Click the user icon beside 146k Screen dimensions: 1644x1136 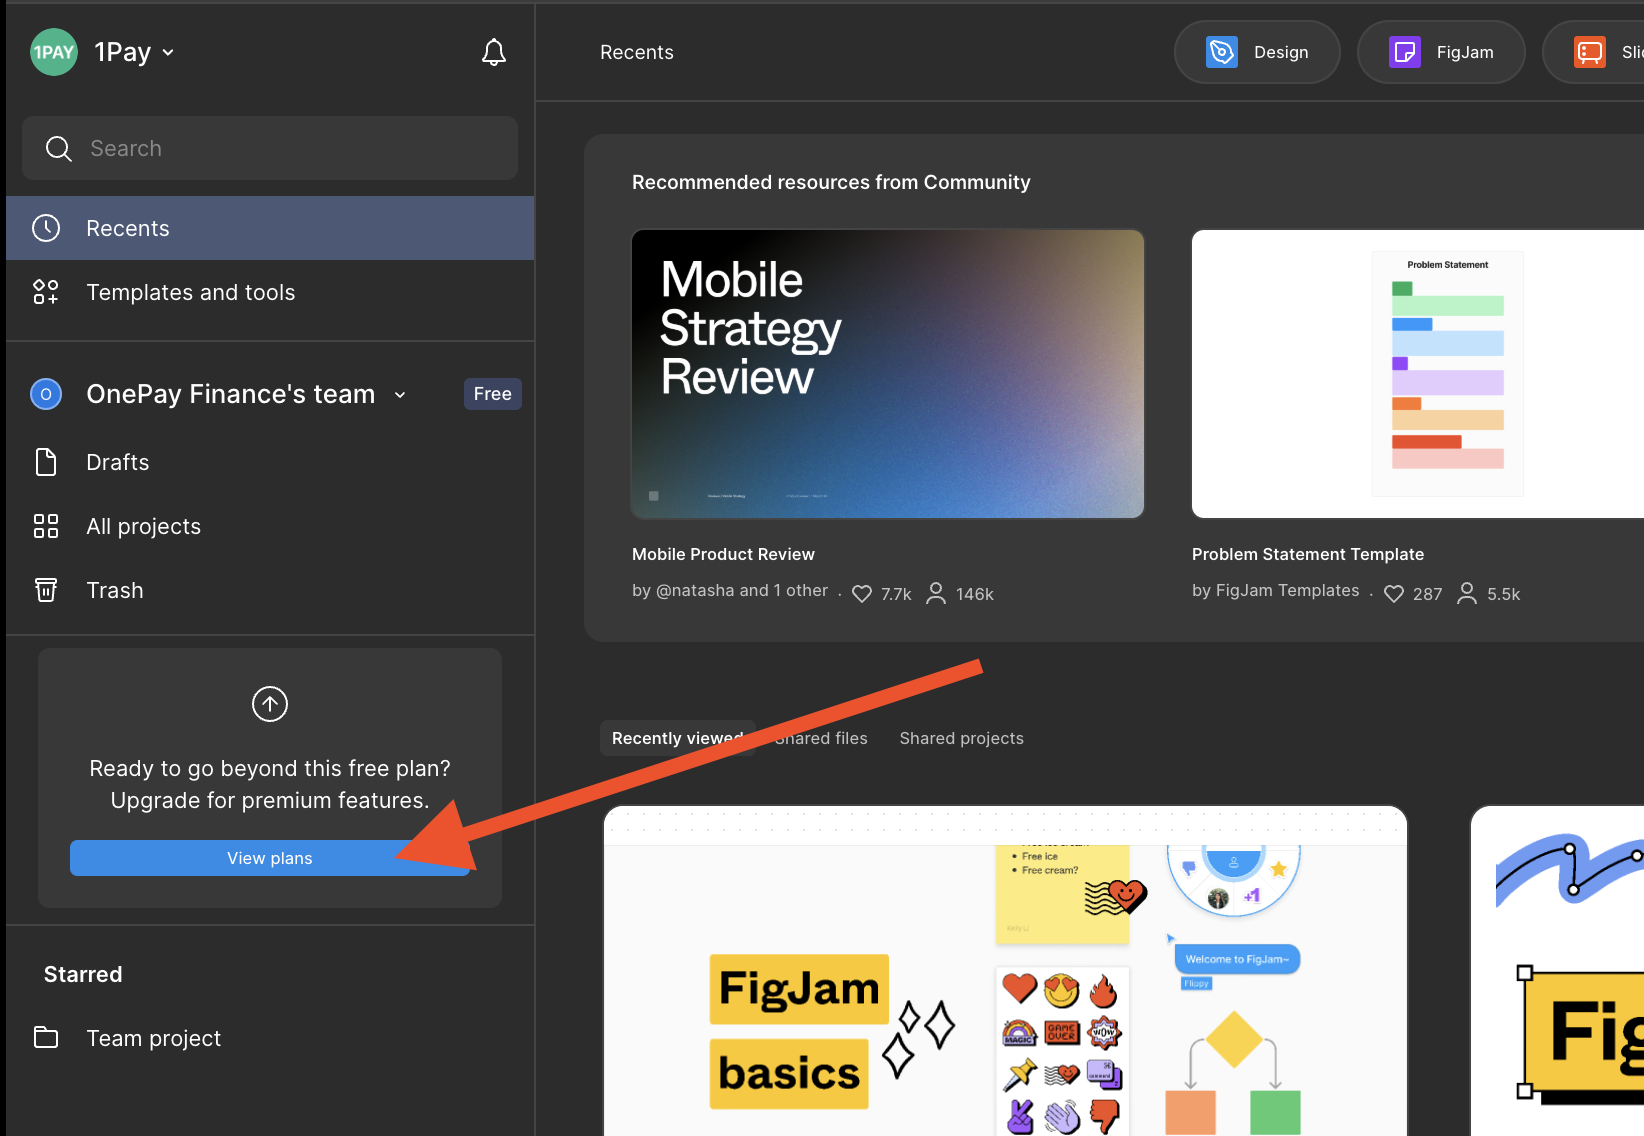click(936, 594)
